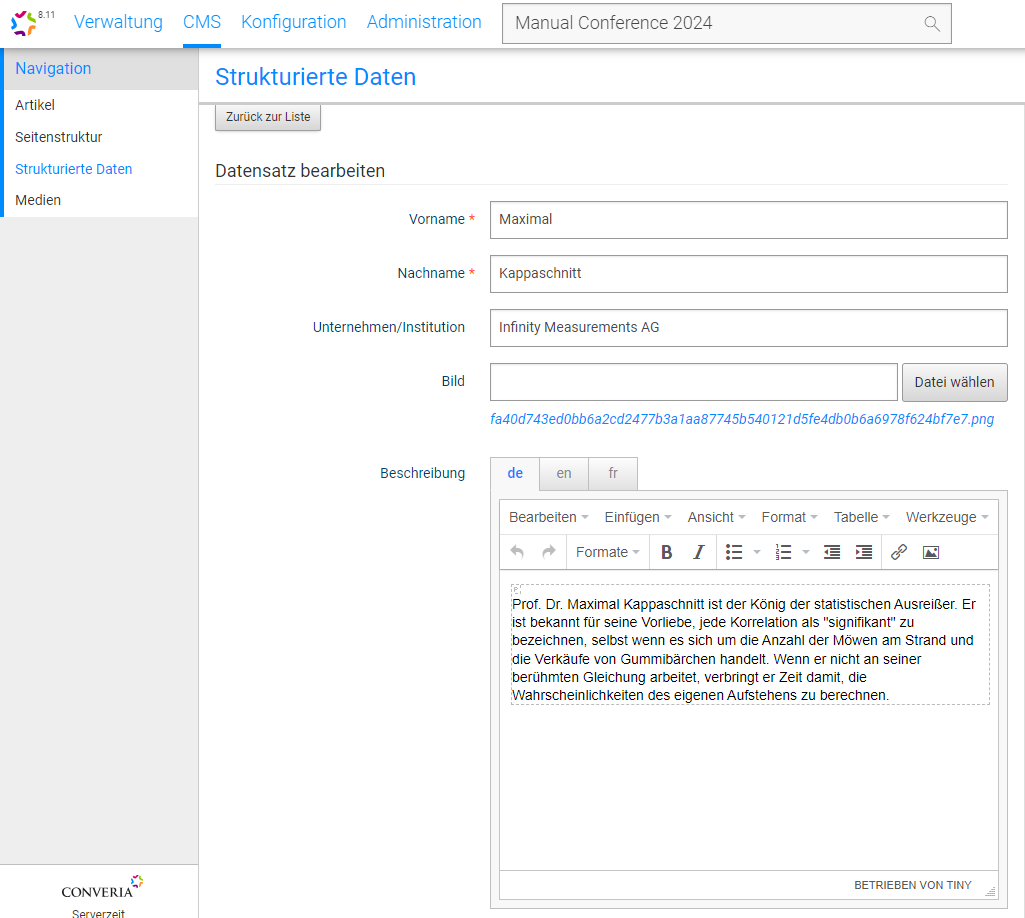1025x918 pixels.
Task: Toggle the bullet list icon
Action: pyautogui.click(x=734, y=552)
